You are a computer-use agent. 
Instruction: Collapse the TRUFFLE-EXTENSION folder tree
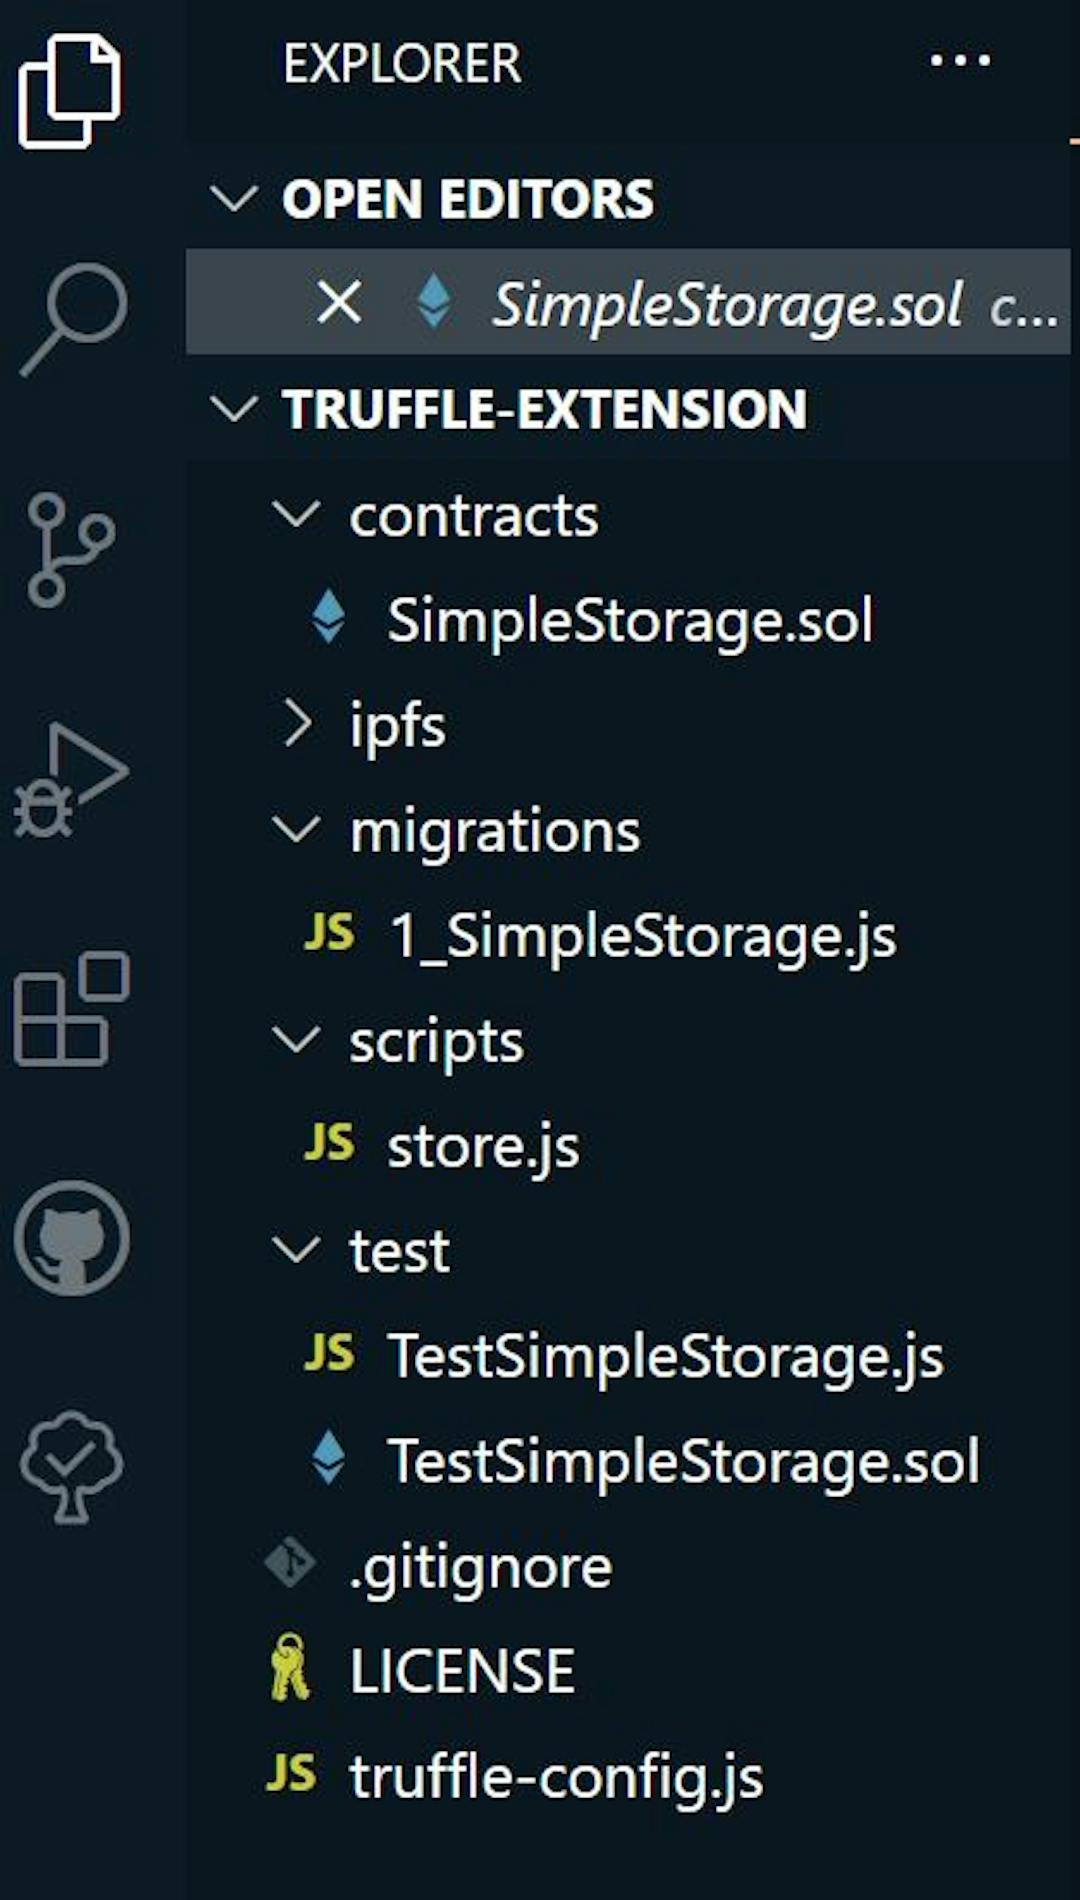pos(235,408)
